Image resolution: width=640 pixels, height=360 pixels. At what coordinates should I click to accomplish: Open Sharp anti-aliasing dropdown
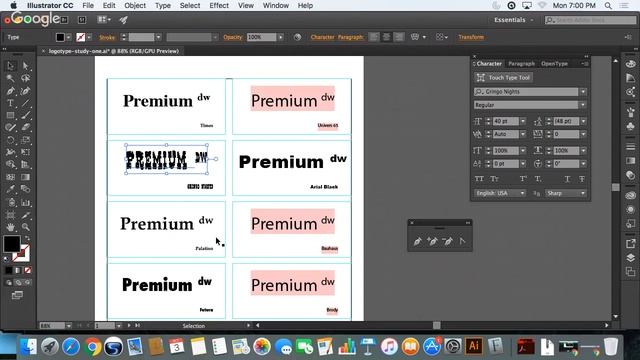click(566, 193)
